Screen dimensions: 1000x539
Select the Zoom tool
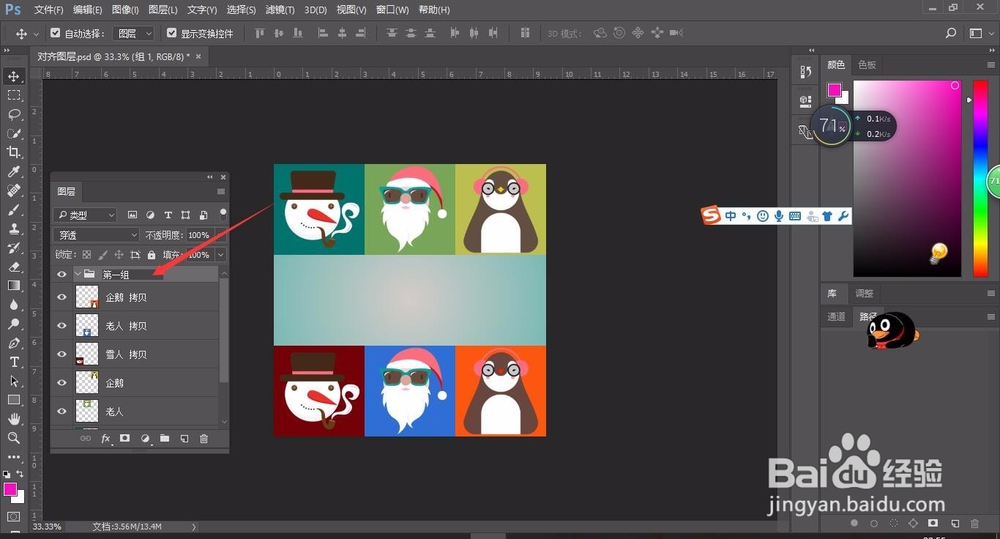tap(13, 438)
